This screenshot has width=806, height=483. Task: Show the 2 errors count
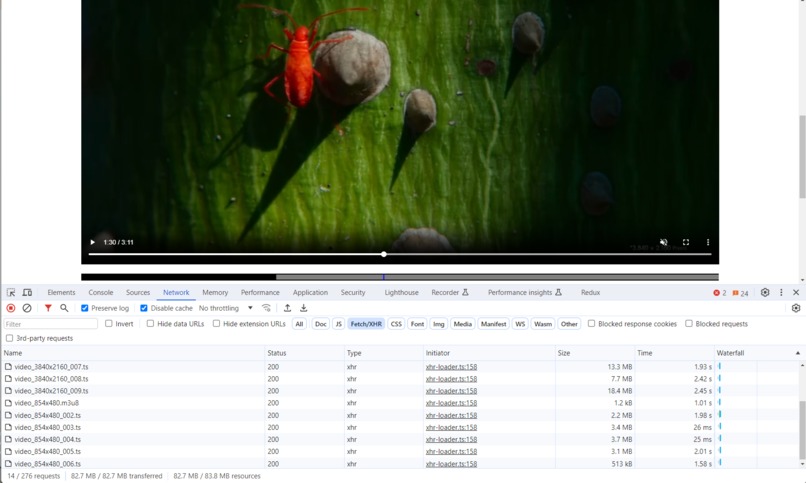coord(719,293)
